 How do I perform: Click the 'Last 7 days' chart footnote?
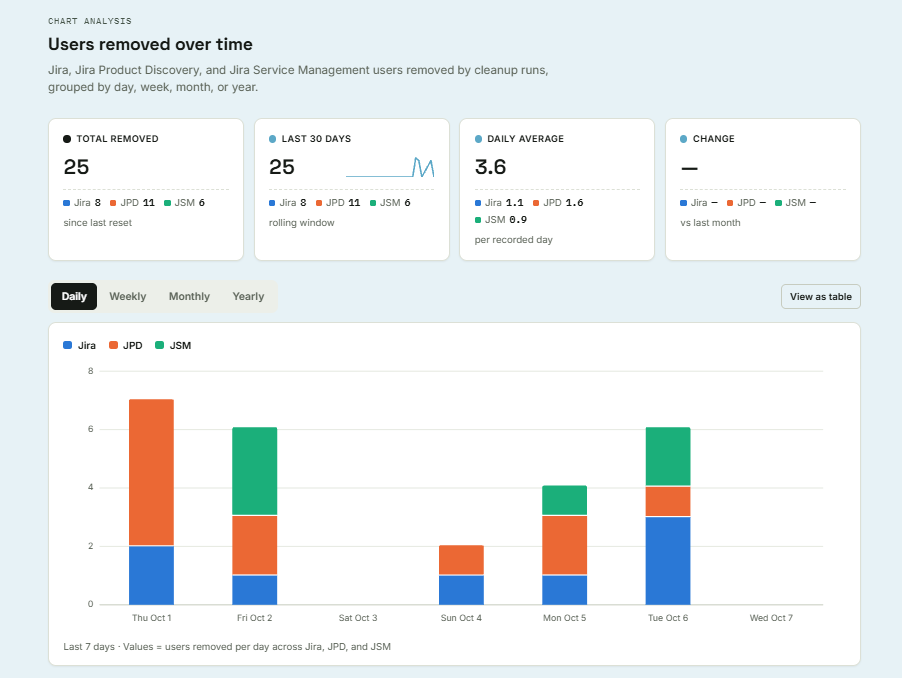tap(227, 646)
